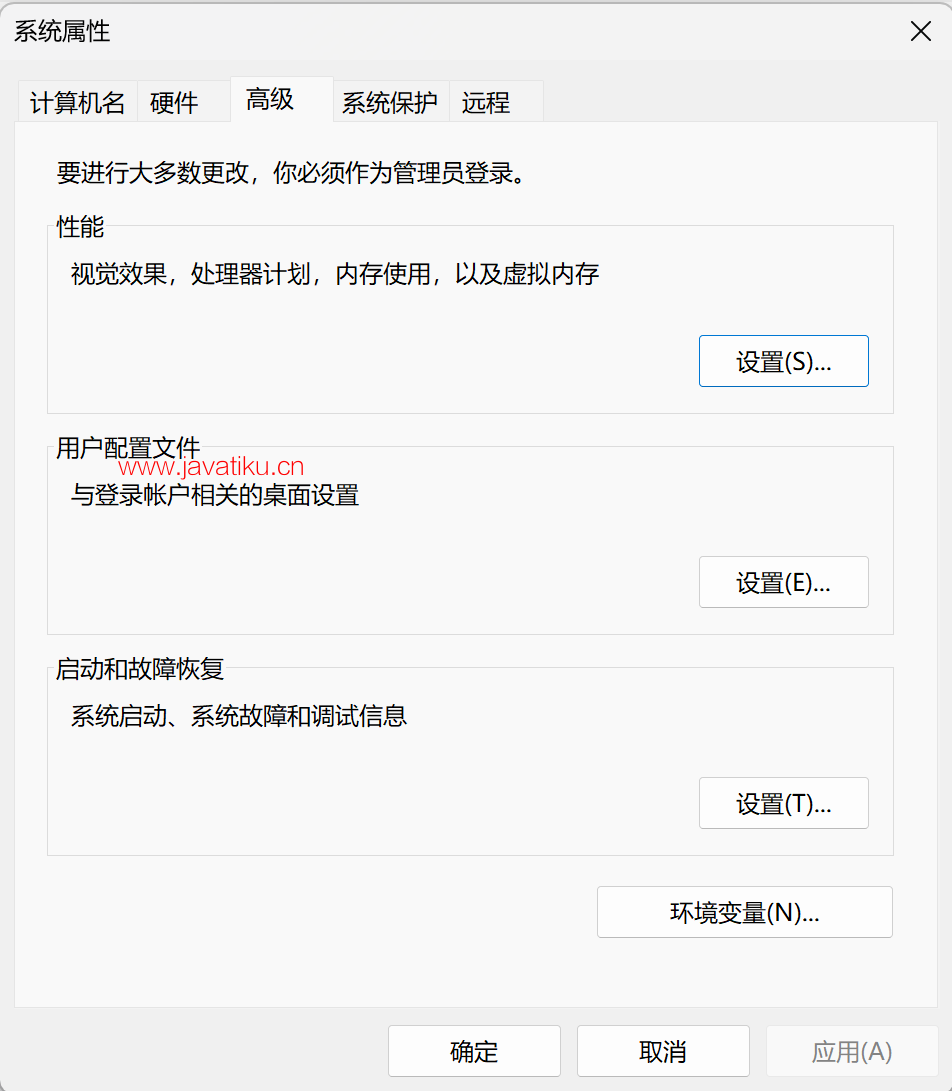952x1091 pixels.
Task: Click text 视觉效果，处理器计划，内存使用，以及虚拟内存
Action: (335, 274)
